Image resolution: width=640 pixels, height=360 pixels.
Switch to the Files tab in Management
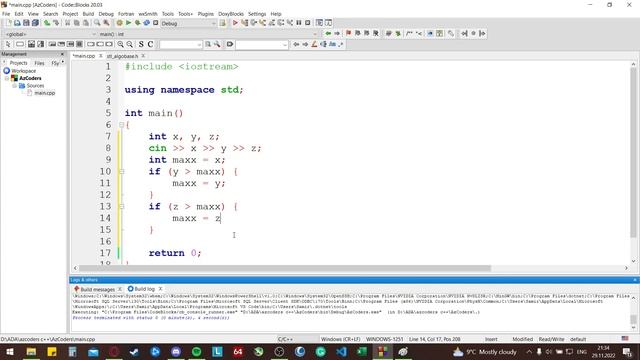pyautogui.click(x=40, y=63)
